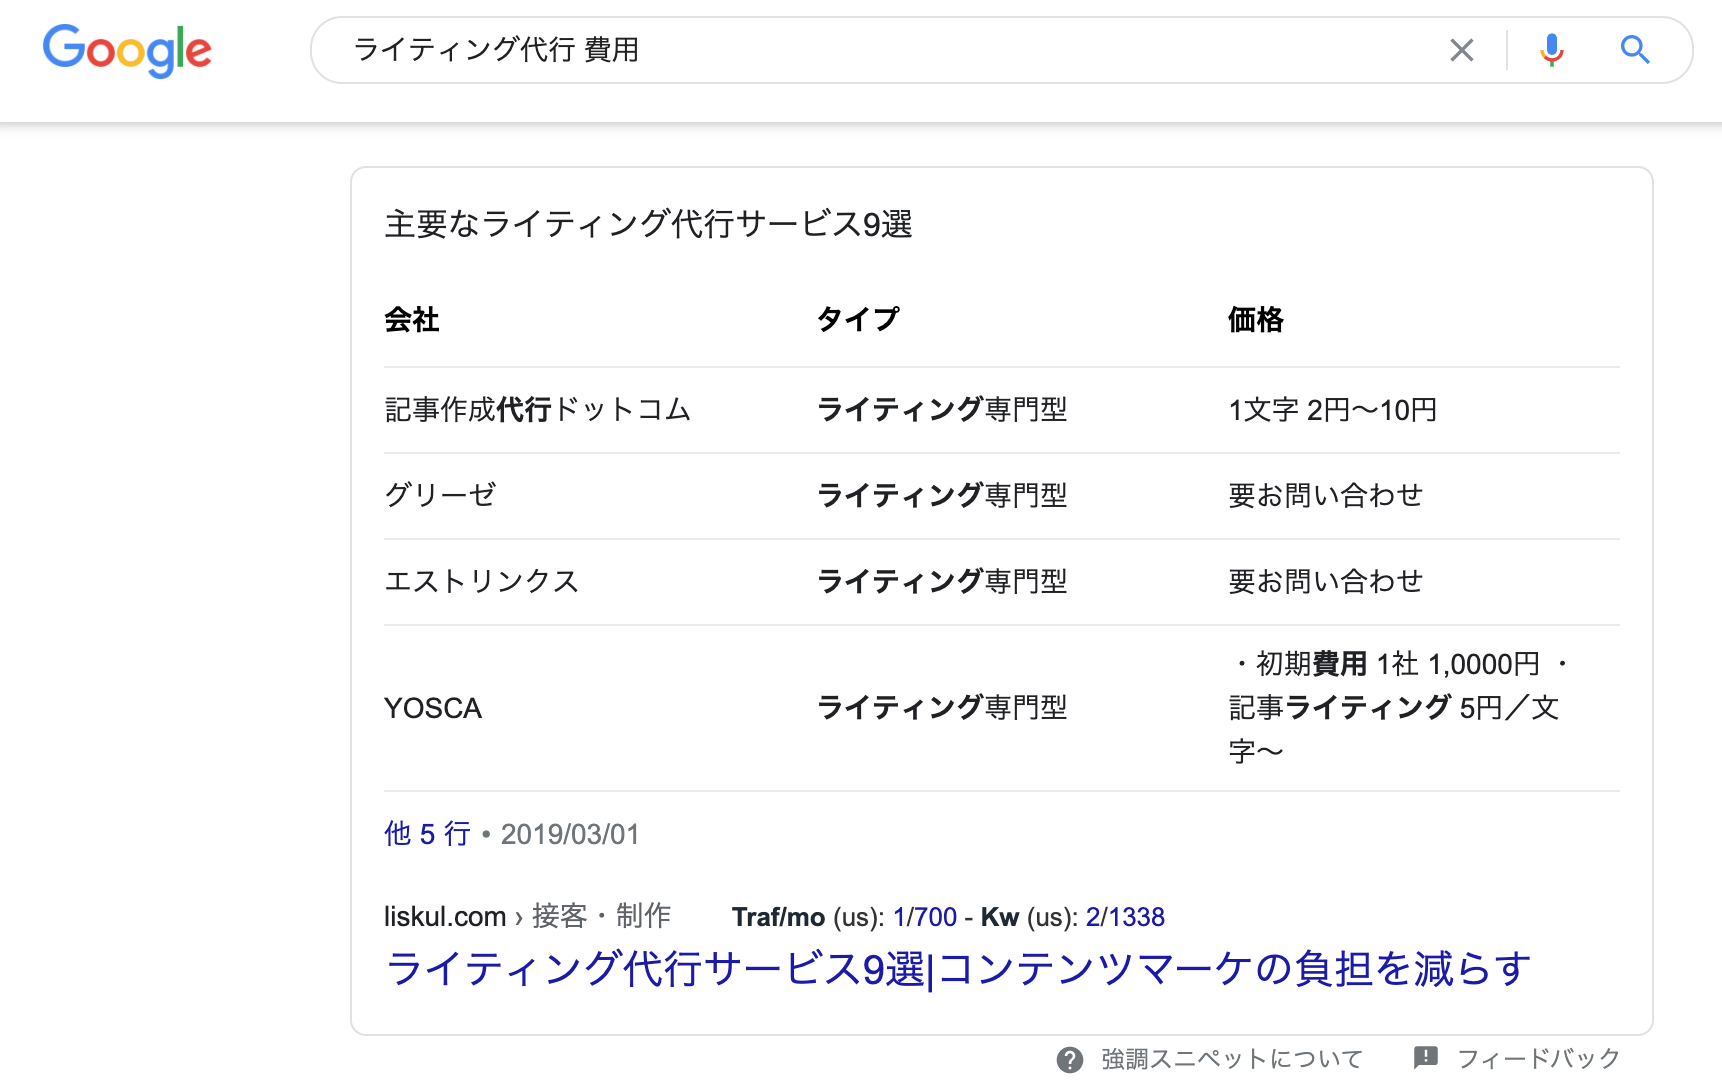Select the 記事作成代行ドットコム cell

[538, 410]
